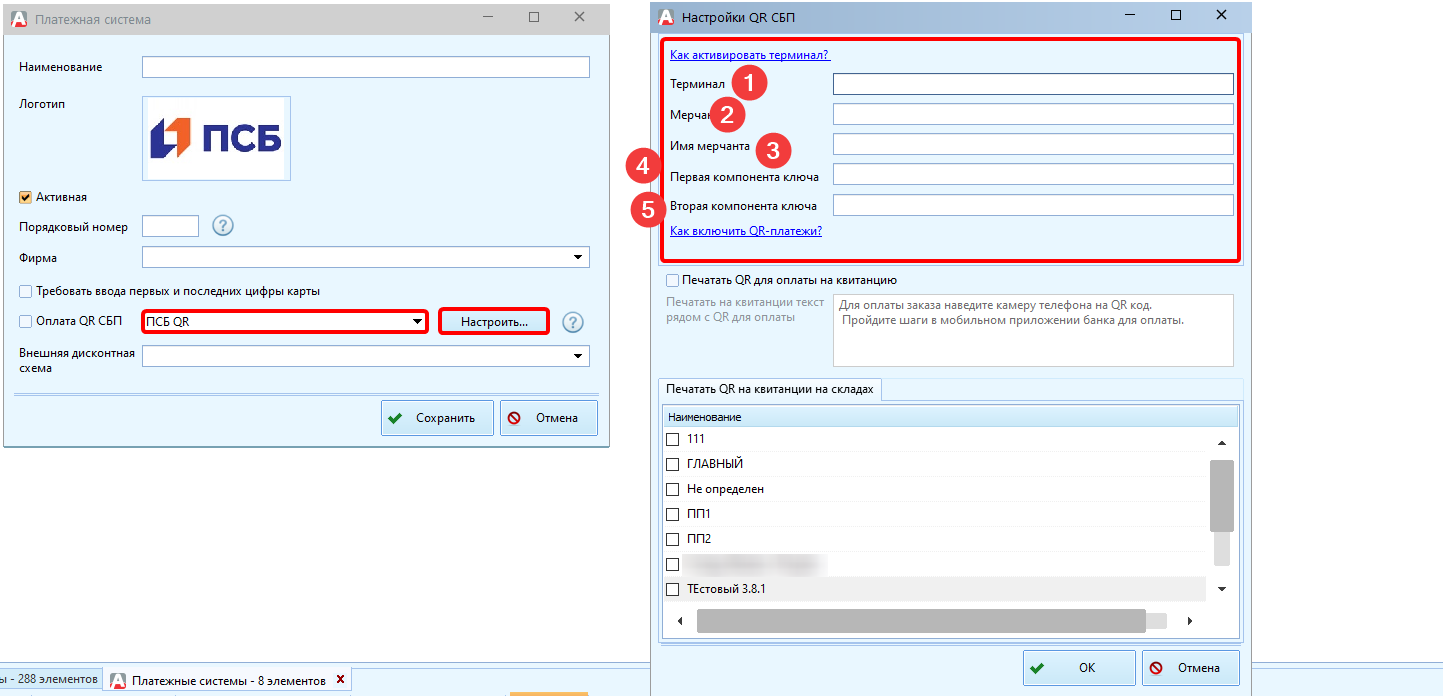Screen dimensions: 1443x696
Task: Click the ПСБ logo image
Action: pyautogui.click(x=217, y=138)
